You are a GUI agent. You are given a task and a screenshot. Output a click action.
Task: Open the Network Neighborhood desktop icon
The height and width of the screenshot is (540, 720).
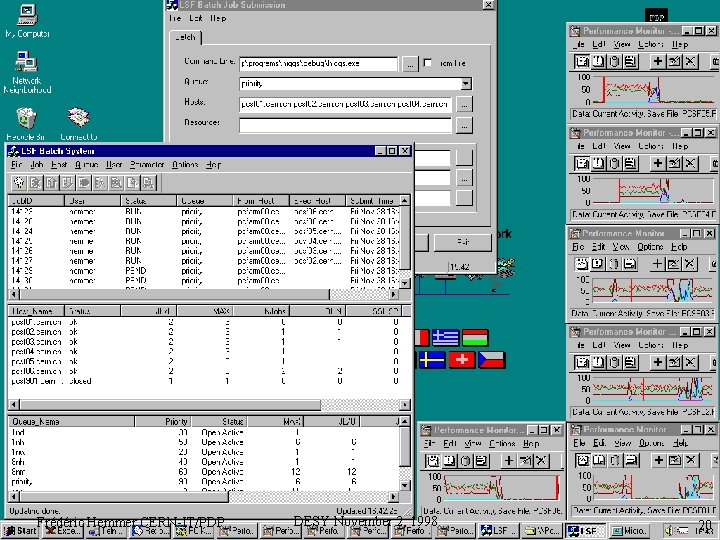point(27,73)
